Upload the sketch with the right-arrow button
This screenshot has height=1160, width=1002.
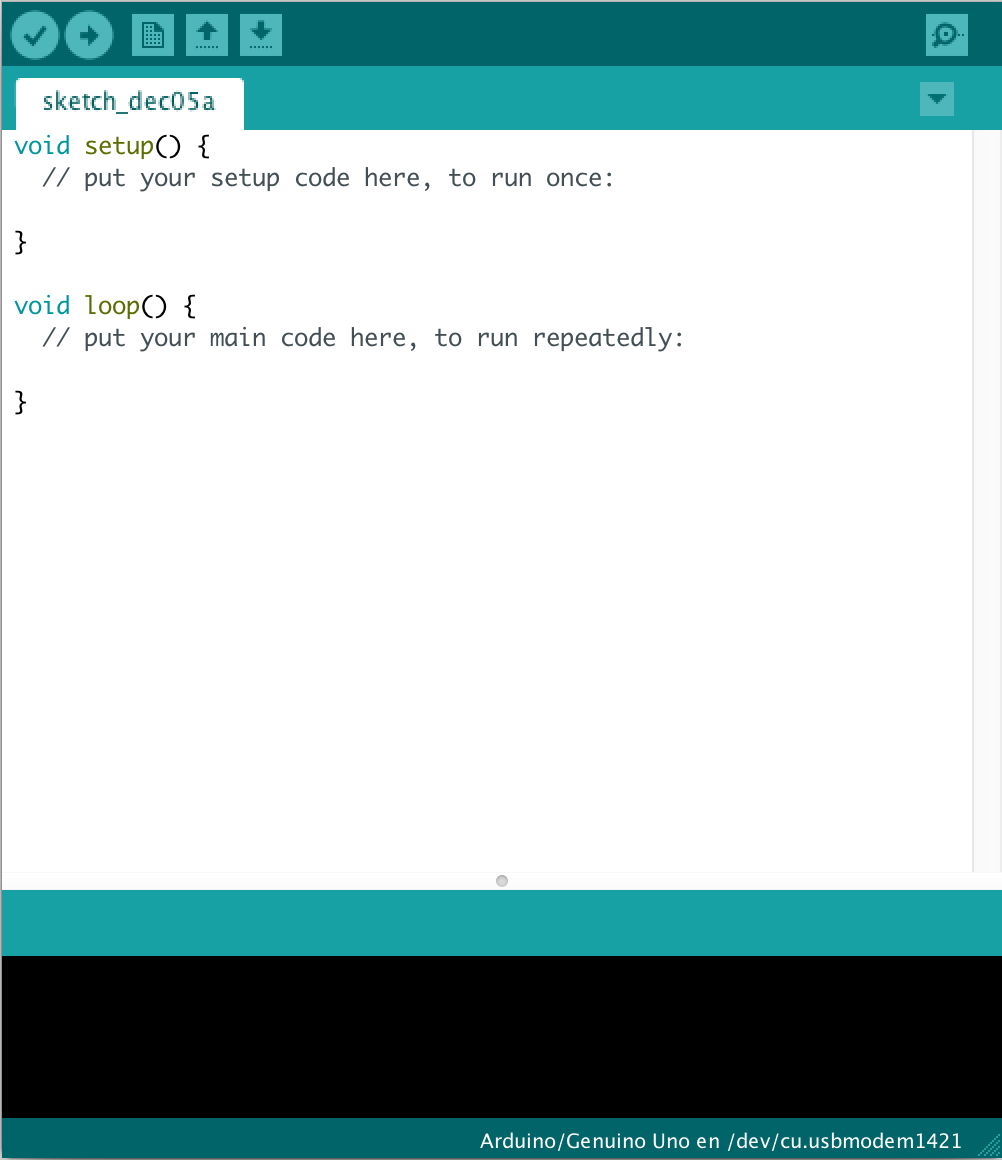point(89,35)
